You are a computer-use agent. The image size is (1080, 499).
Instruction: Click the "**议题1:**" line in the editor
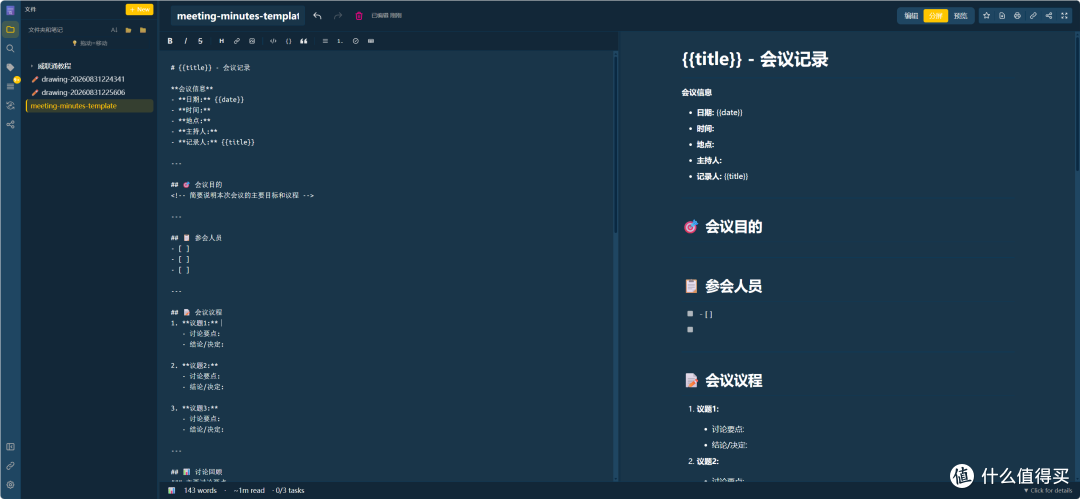coord(196,323)
